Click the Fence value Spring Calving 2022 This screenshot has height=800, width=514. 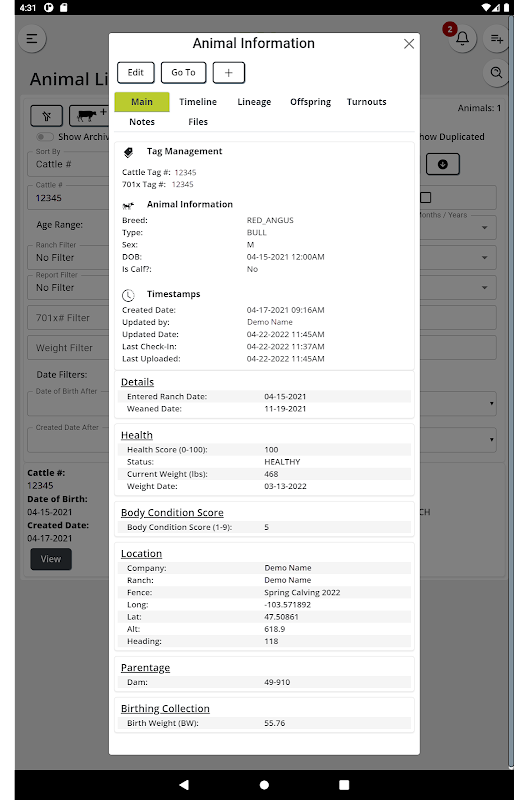(302, 593)
